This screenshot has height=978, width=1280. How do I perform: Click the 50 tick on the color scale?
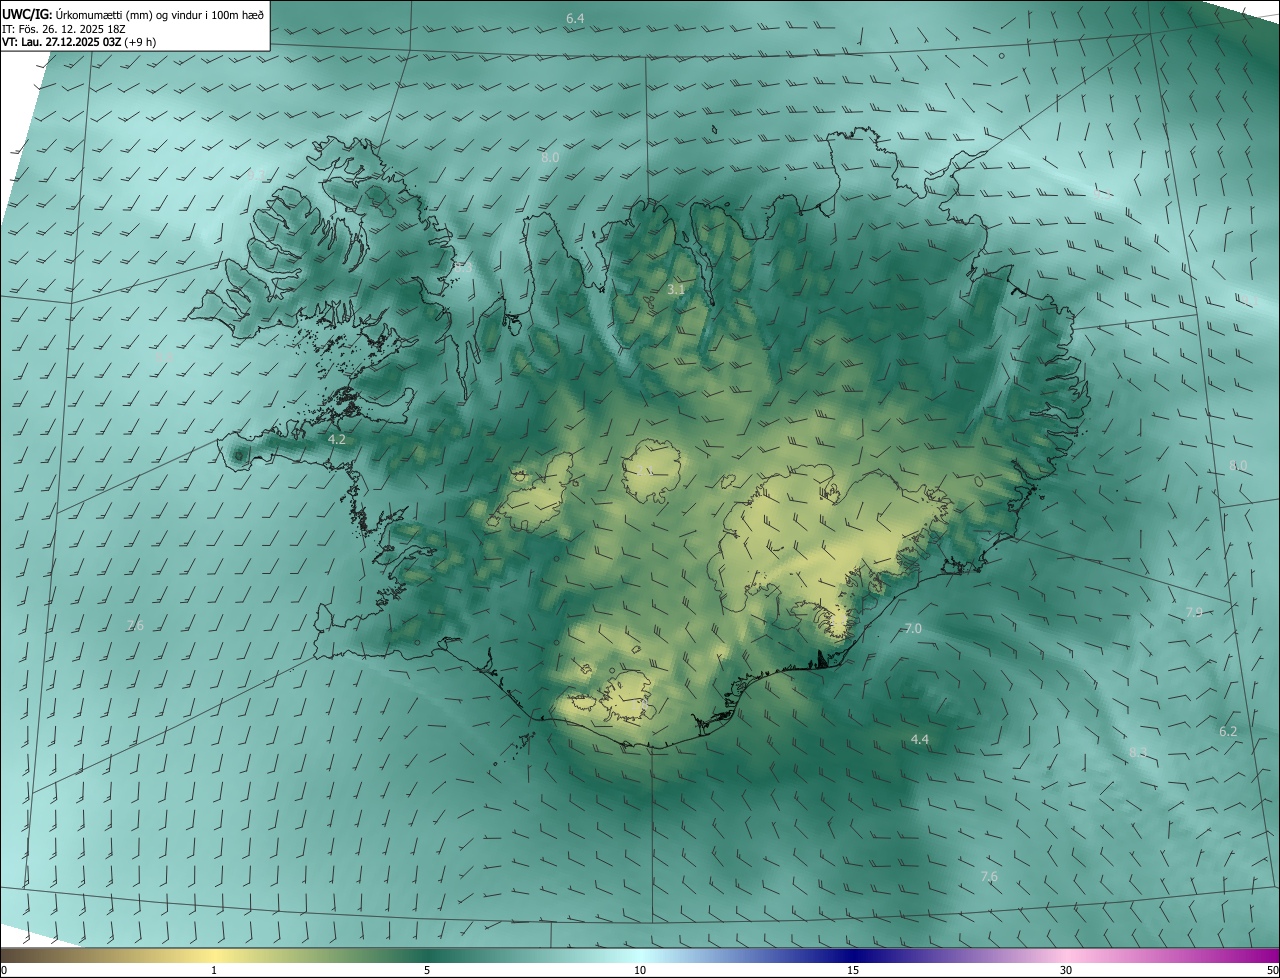1272,970
